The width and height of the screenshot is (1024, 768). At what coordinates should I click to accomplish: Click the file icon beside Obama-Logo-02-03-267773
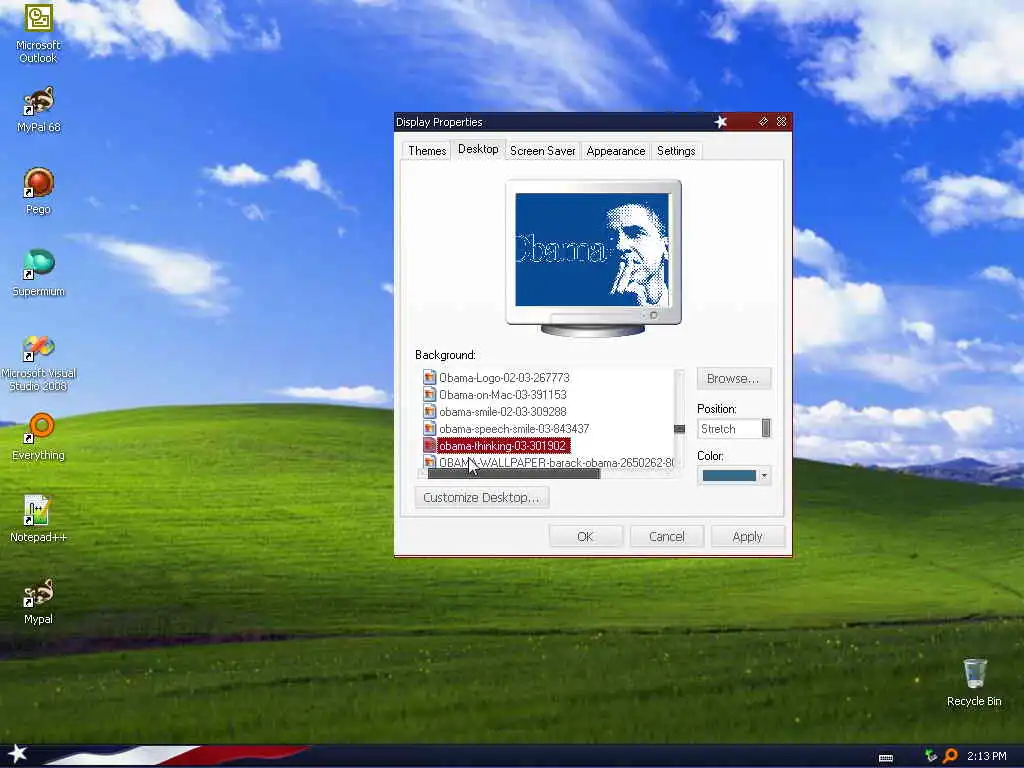429,377
